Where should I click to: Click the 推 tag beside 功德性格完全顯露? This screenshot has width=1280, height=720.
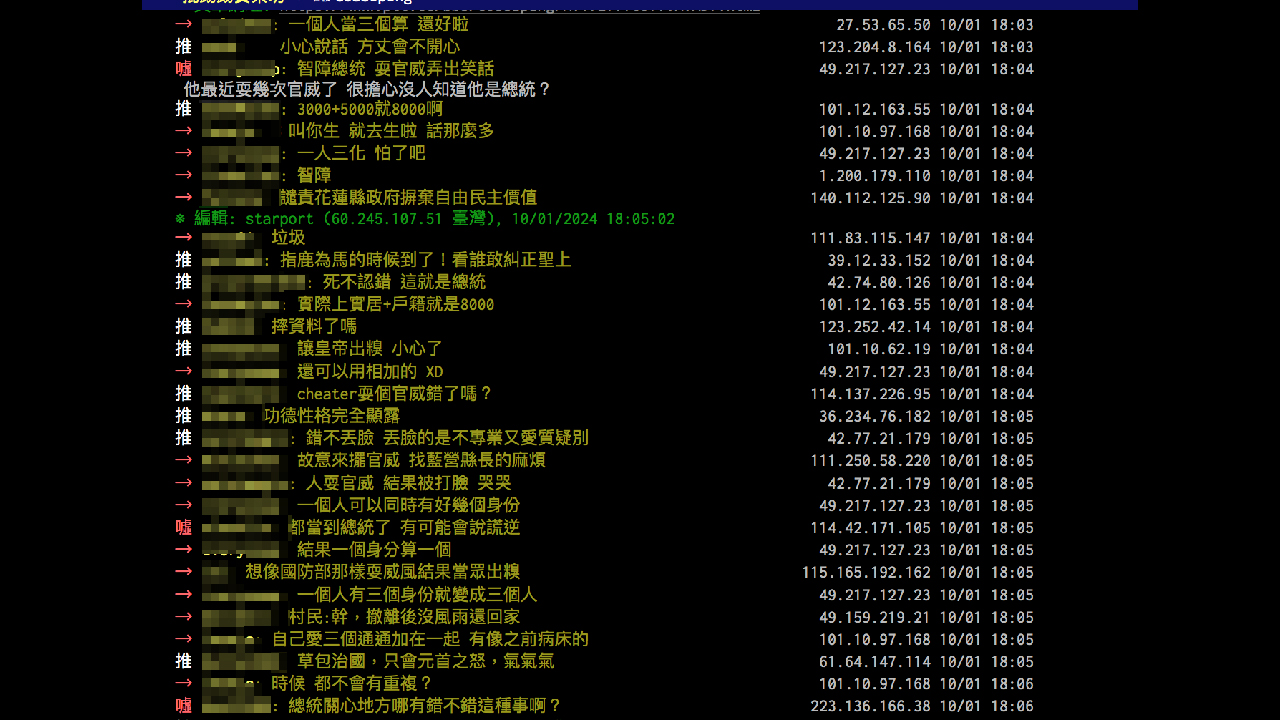[184, 416]
